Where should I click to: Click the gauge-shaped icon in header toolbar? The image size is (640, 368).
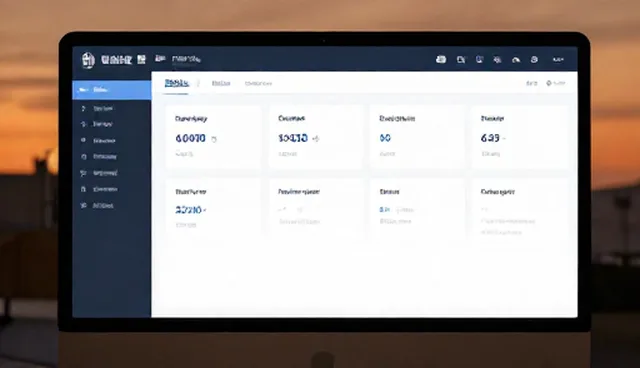pos(516,60)
